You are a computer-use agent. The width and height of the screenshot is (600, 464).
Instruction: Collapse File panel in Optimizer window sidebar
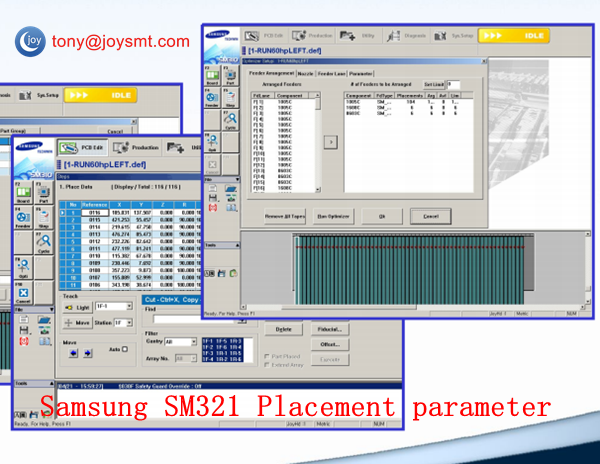point(237,179)
